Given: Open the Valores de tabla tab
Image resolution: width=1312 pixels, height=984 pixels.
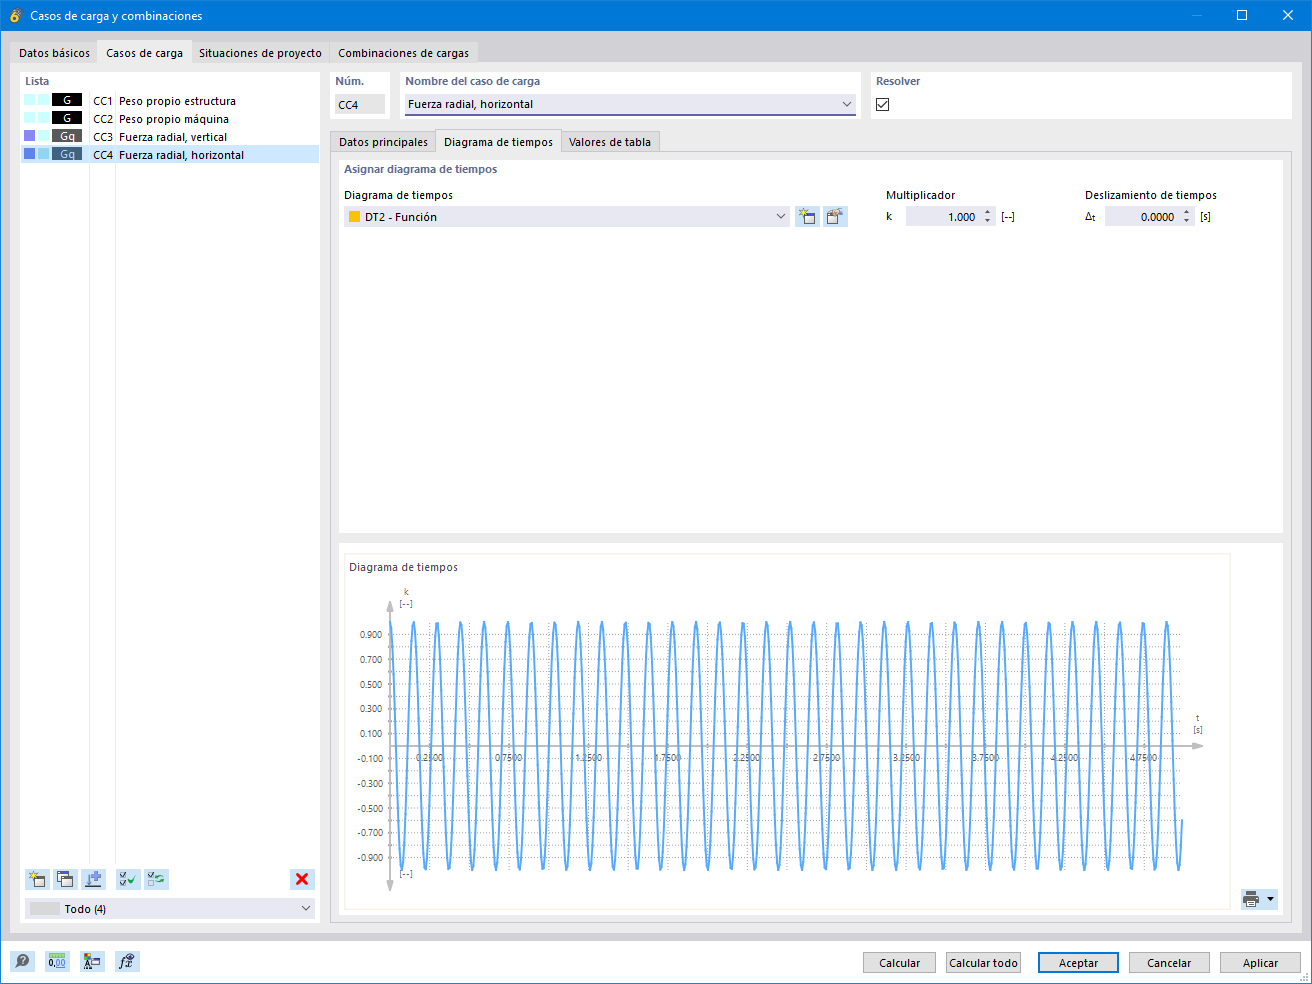Looking at the screenshot, I should pos(610,142).
